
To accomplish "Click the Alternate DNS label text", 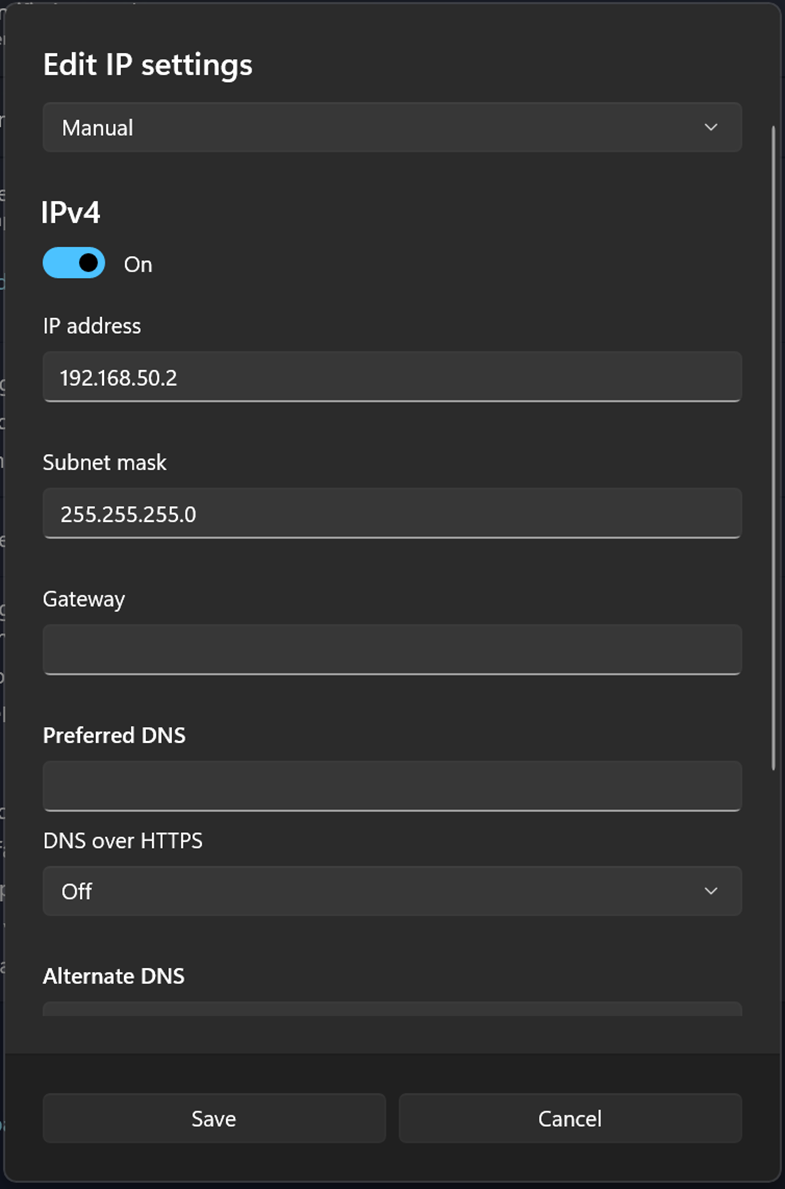I will (x=114, y=976).
